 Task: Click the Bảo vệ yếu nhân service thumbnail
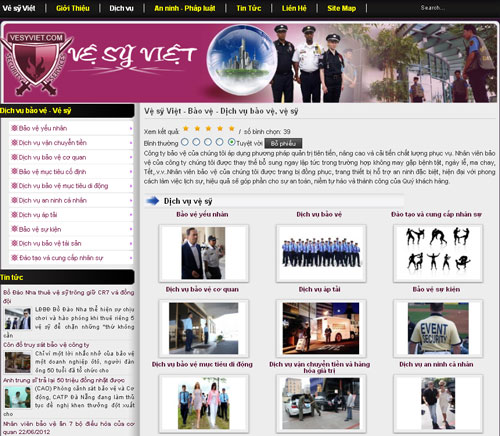(x=203, y=253)
